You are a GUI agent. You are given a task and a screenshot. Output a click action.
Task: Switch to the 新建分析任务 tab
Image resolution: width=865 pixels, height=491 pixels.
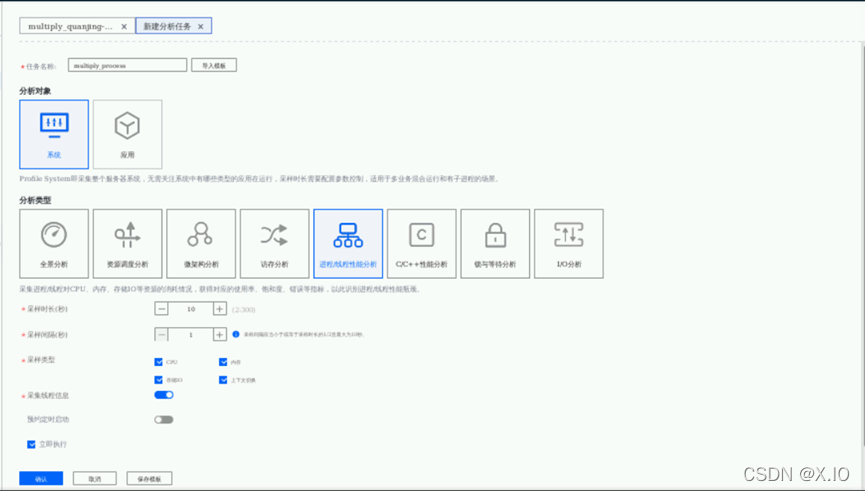coord(174,26)
